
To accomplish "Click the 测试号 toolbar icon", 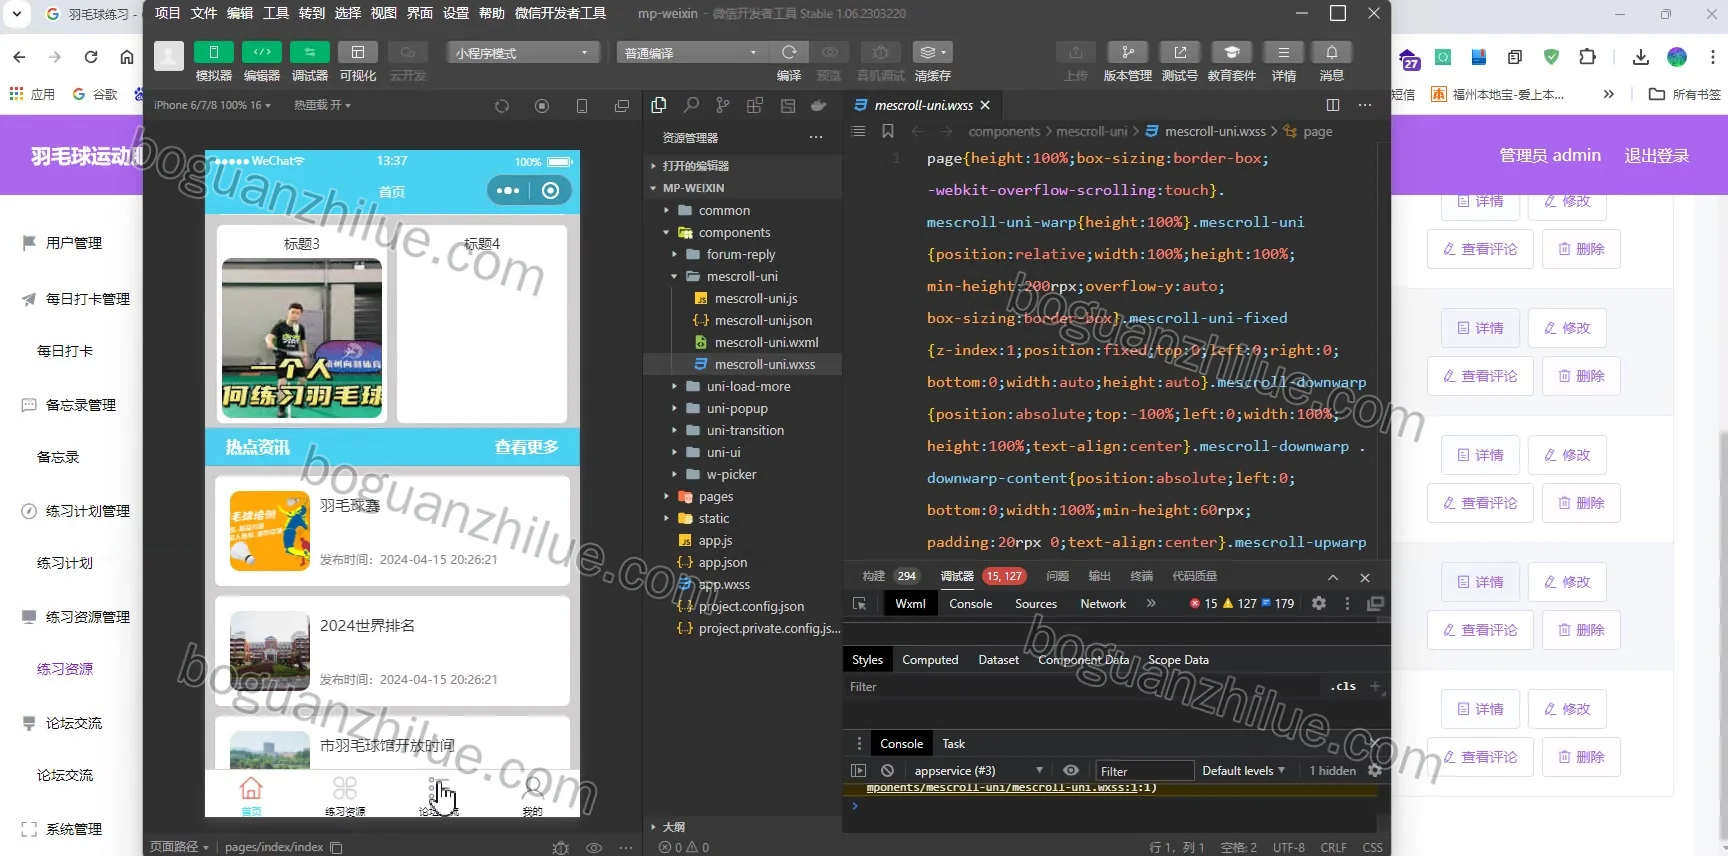I will 1180,52.
